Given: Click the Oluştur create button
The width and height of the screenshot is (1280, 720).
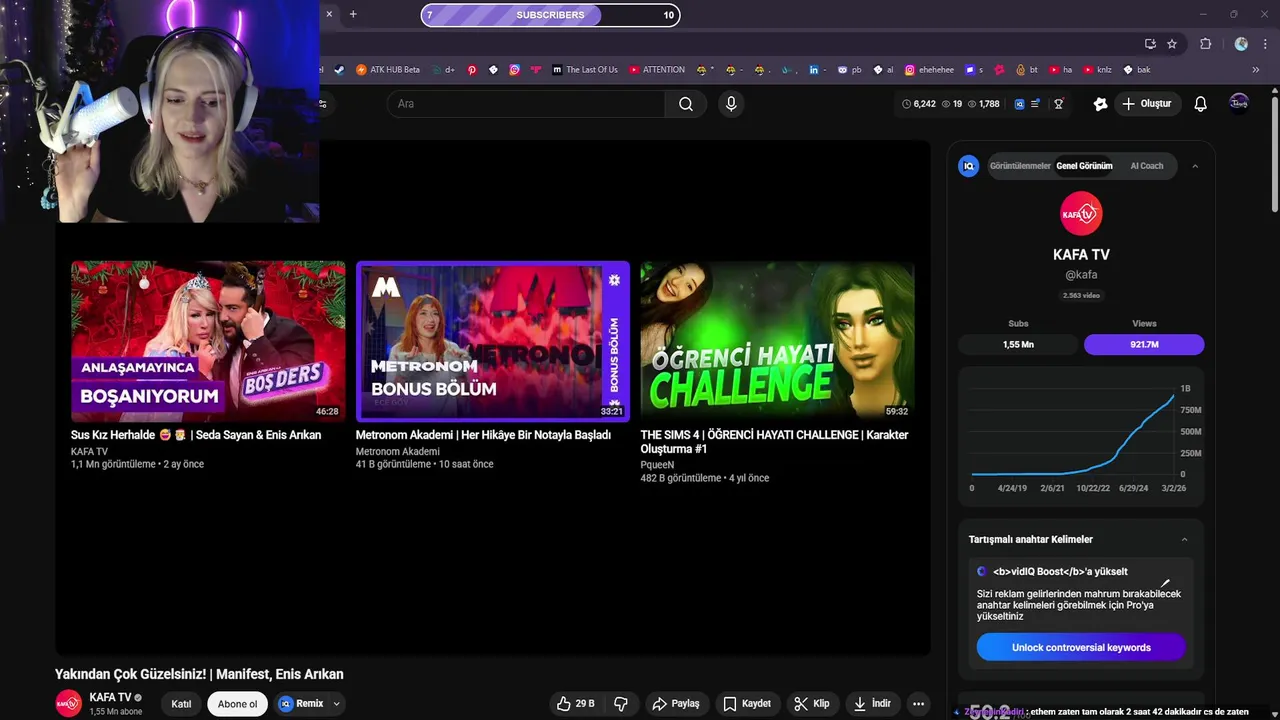Looking at the screenshot, I should coord(1149,104).
